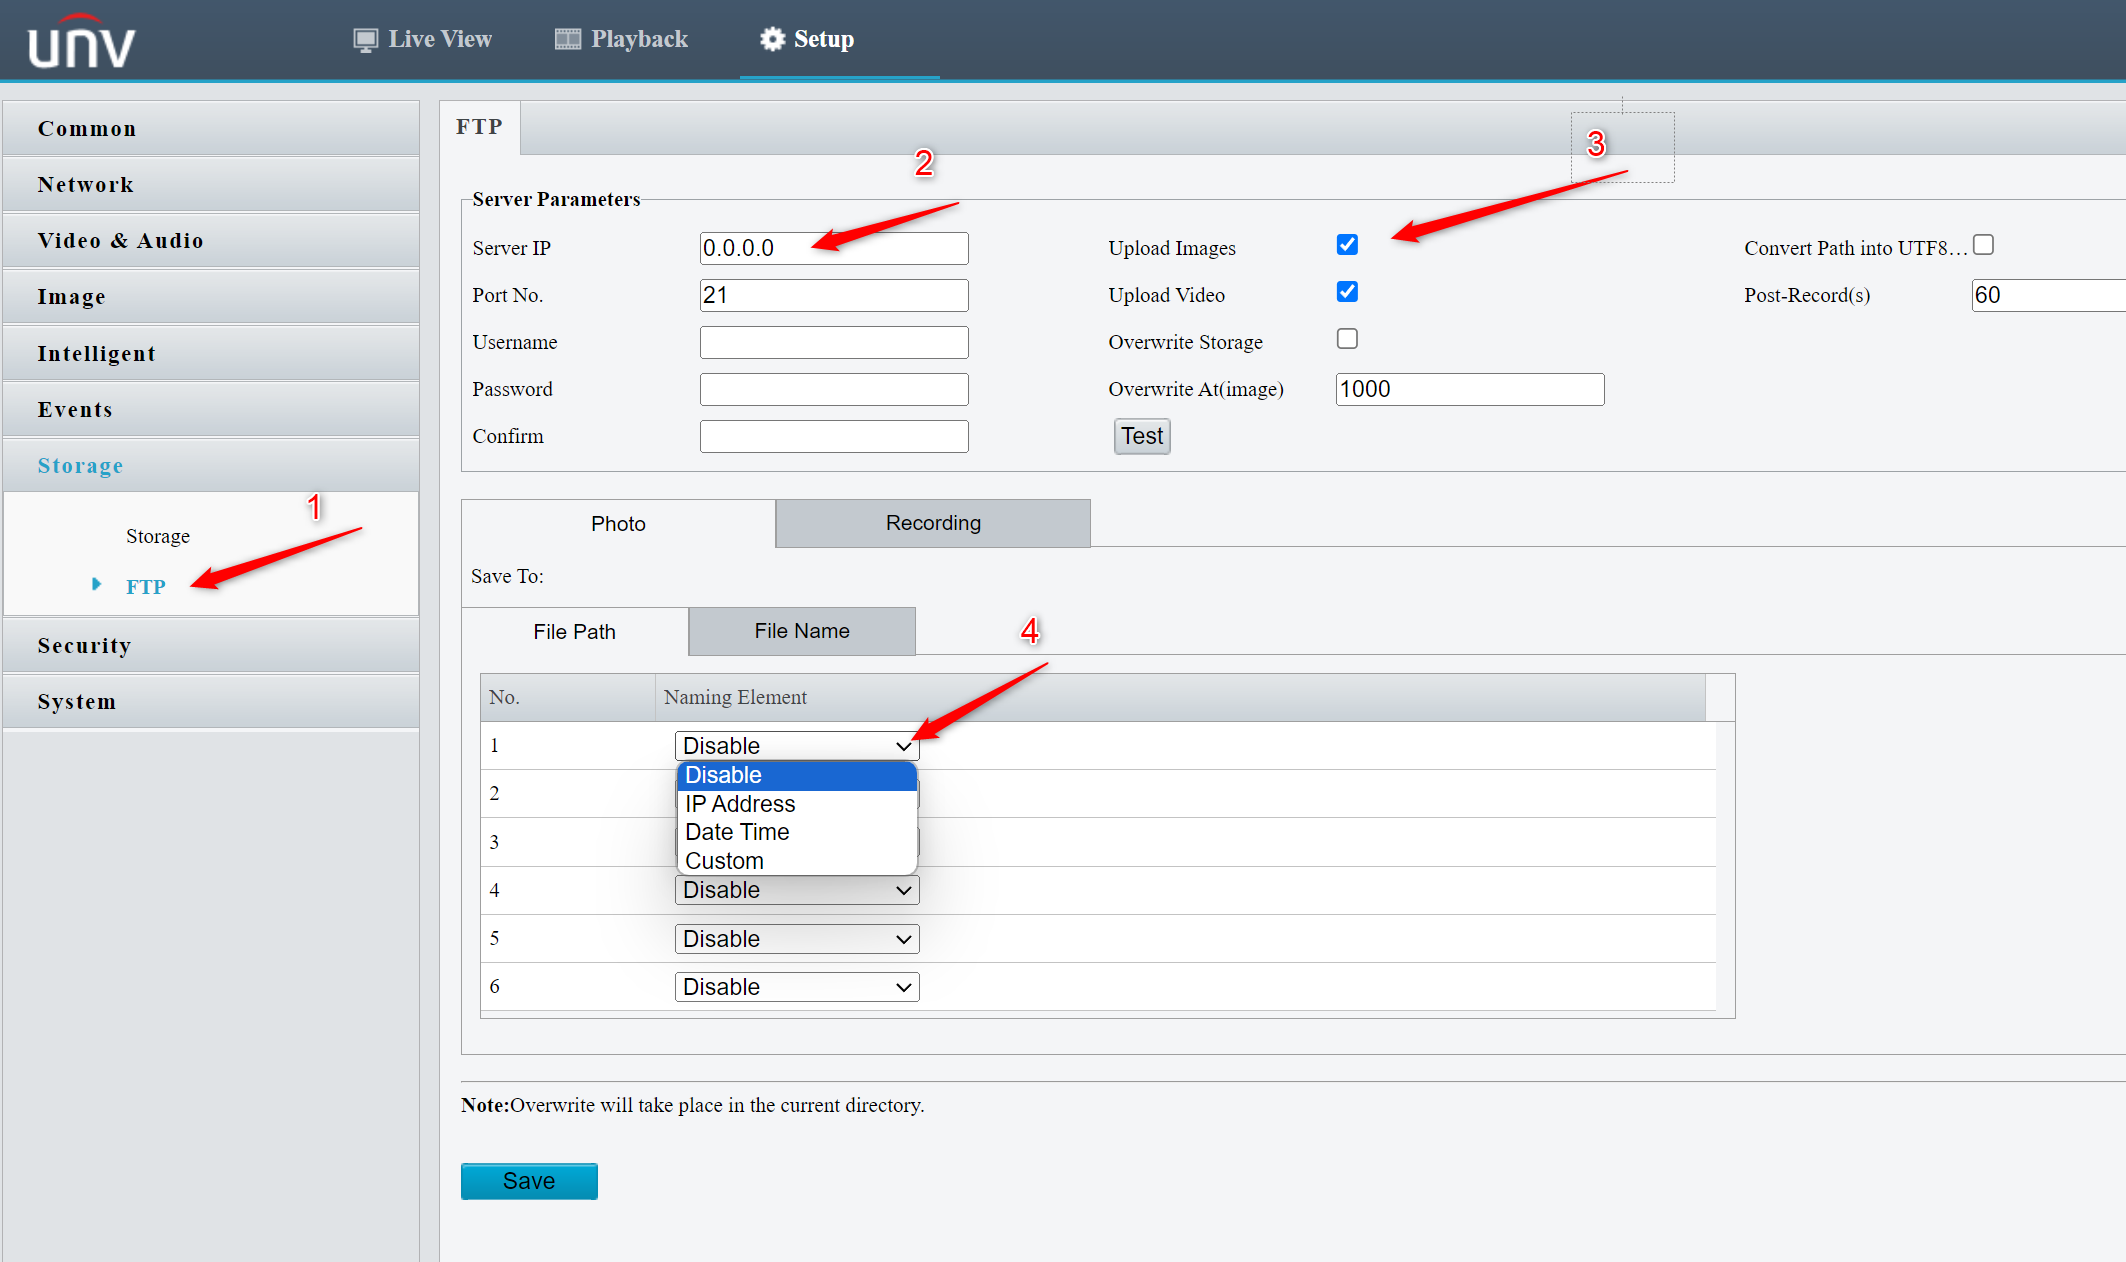
Task: Open the Video & Audio menu
Action: pyautogui.click(x=211, y=240)
